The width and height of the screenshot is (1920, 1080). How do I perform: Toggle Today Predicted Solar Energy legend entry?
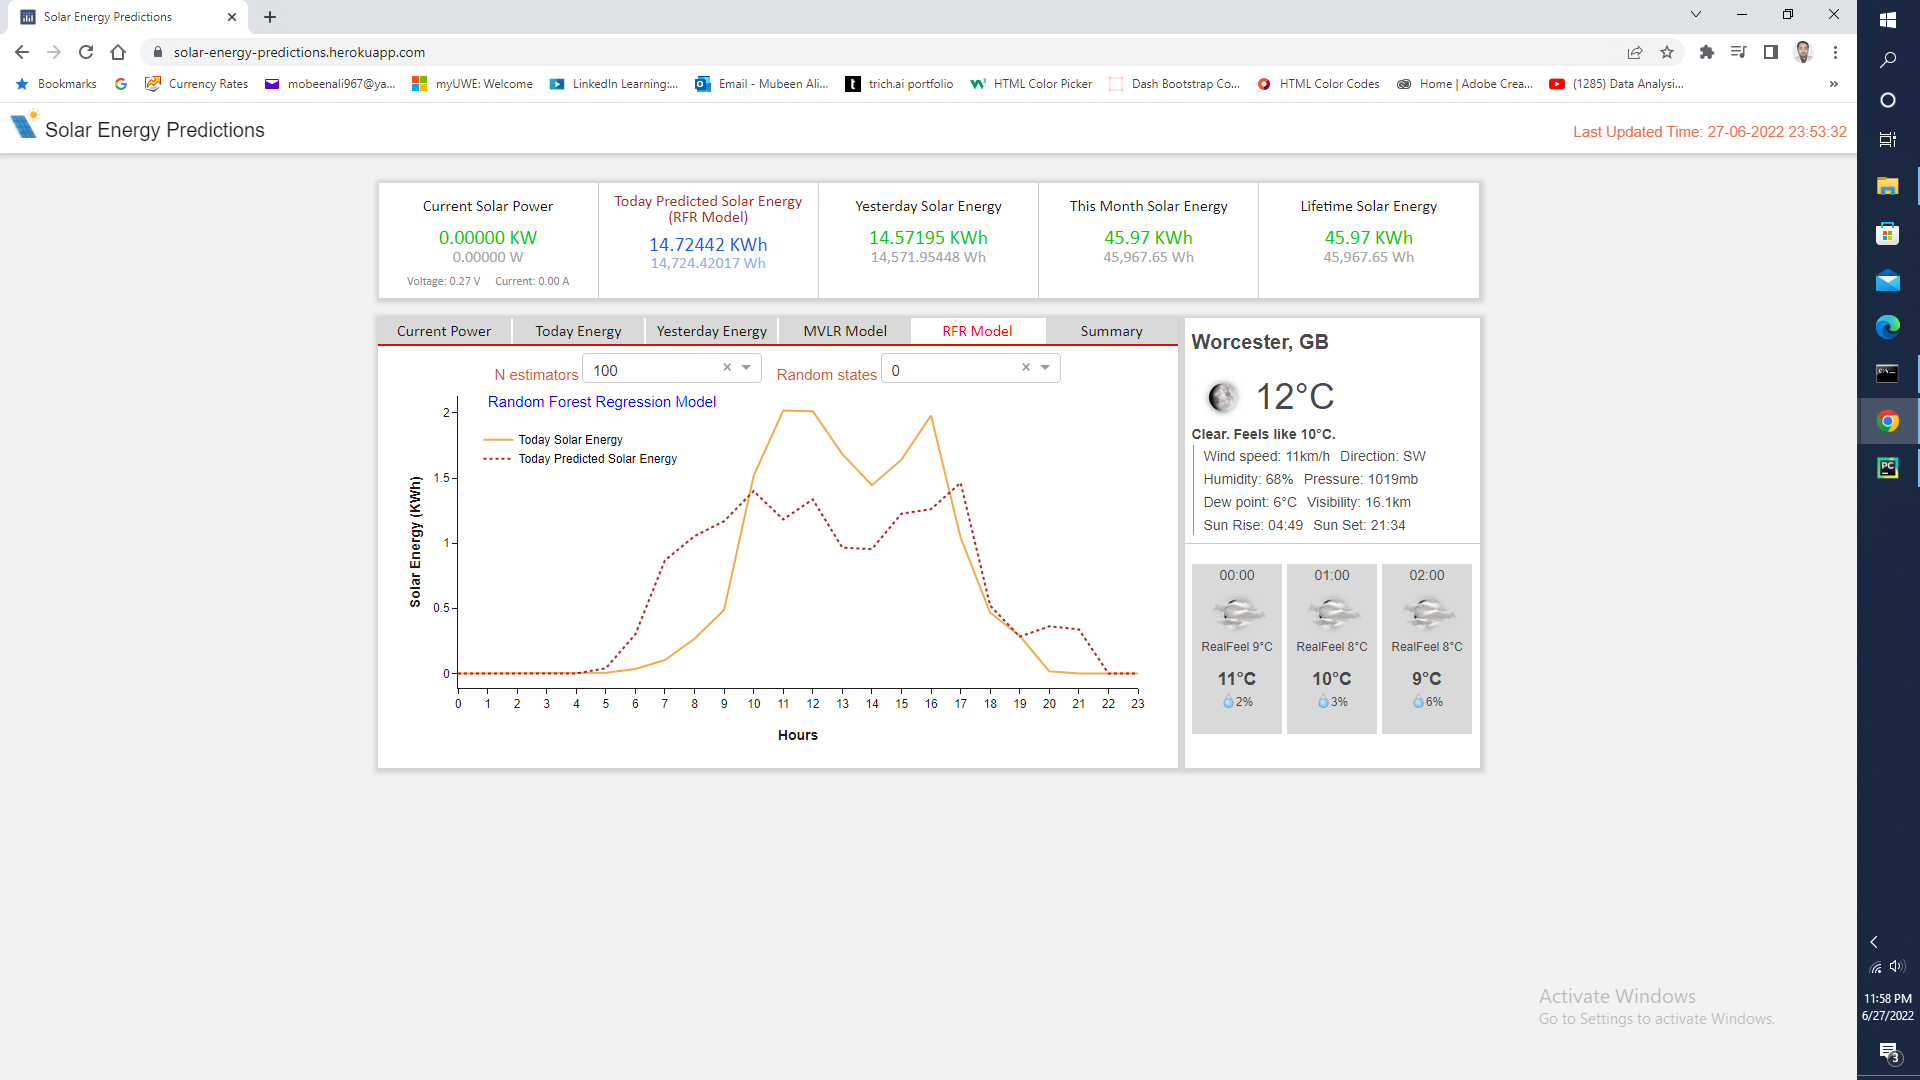coord(597,459)
